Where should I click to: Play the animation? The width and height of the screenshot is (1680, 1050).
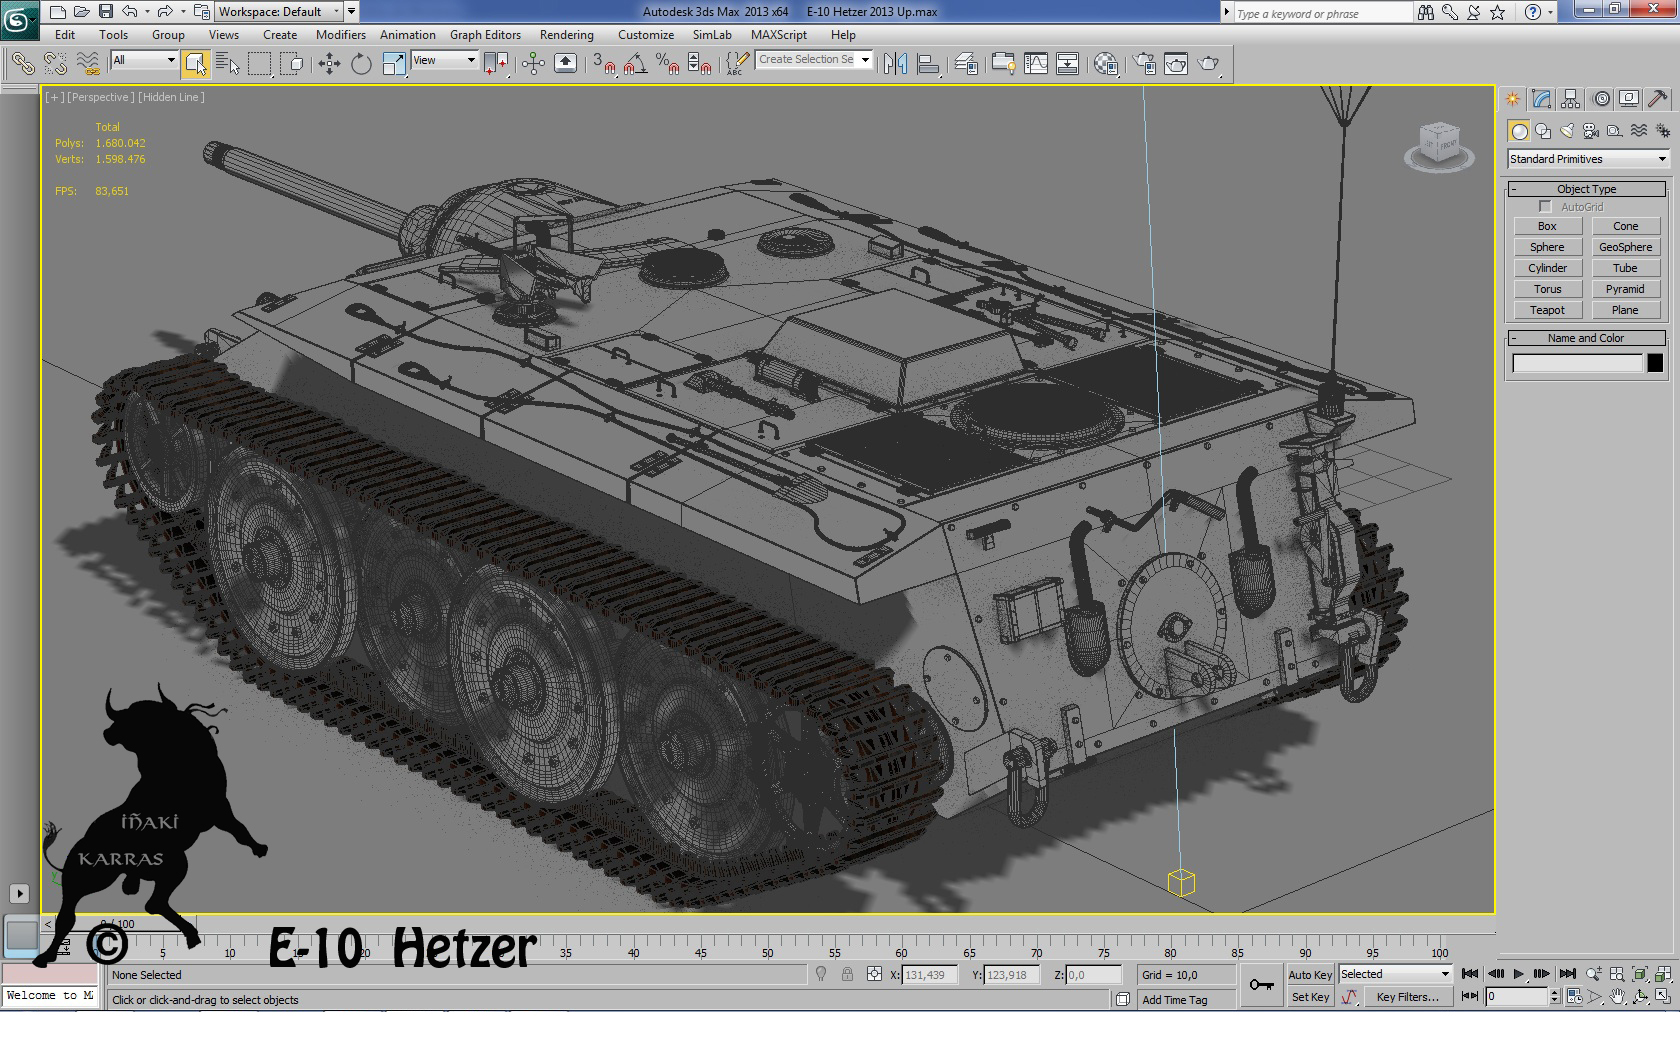(x=1520, y=973)
